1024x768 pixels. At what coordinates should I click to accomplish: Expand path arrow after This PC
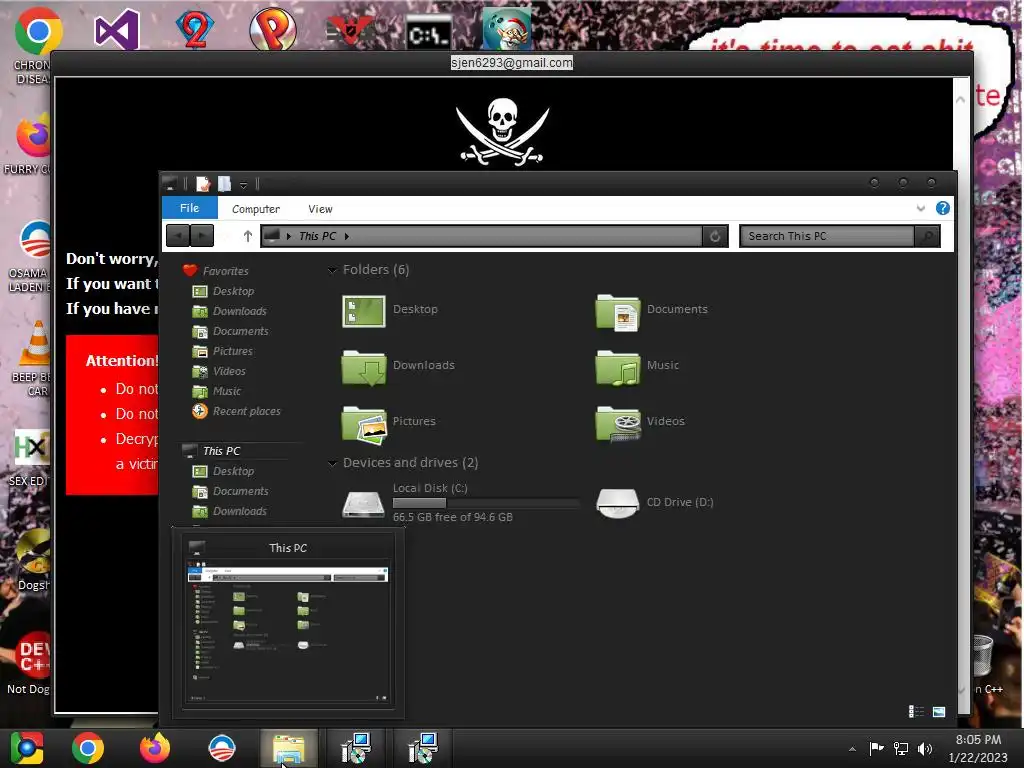pyautogui.click(x=347, y=236)
